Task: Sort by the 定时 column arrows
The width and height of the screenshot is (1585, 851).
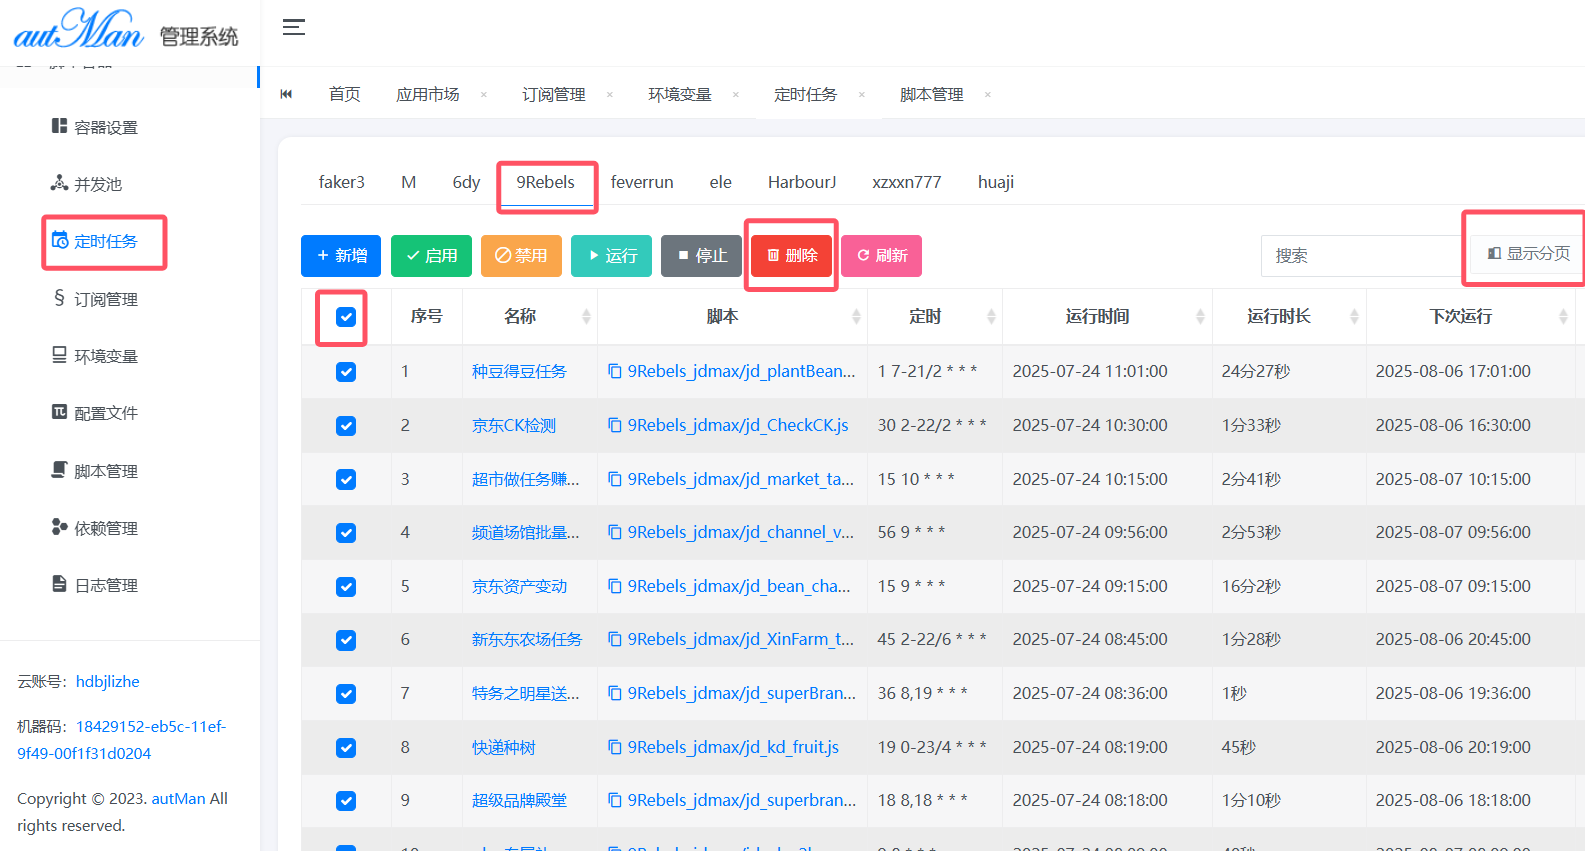Action: [x=992, y=317]
